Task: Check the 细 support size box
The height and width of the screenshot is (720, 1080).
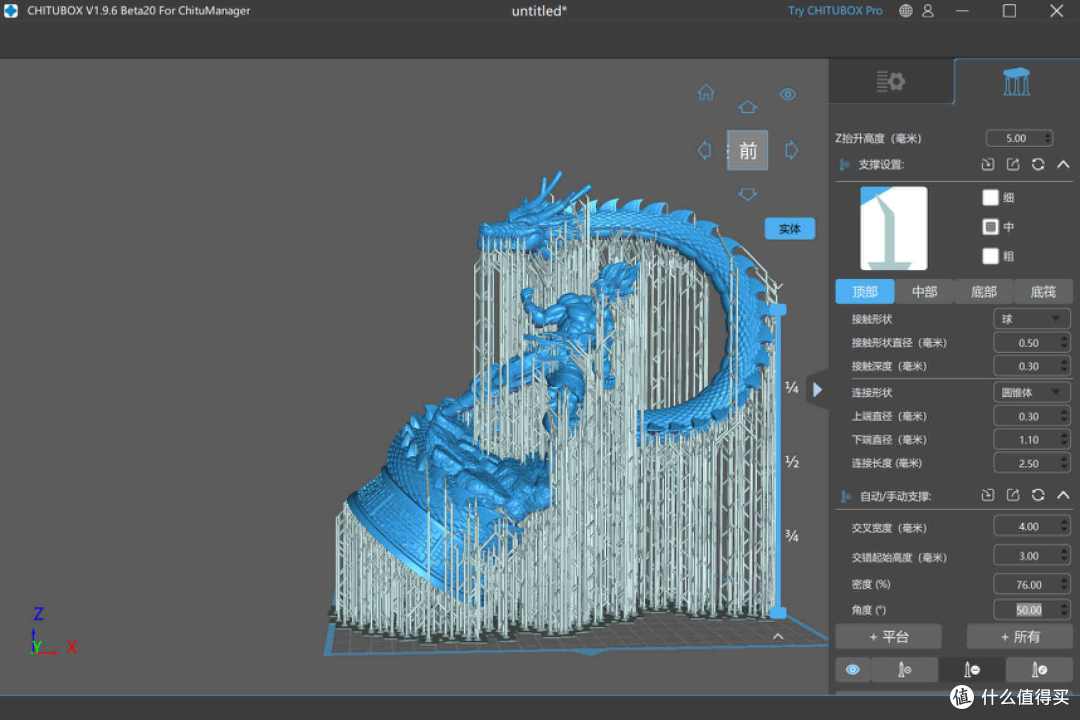Action: 990,198
